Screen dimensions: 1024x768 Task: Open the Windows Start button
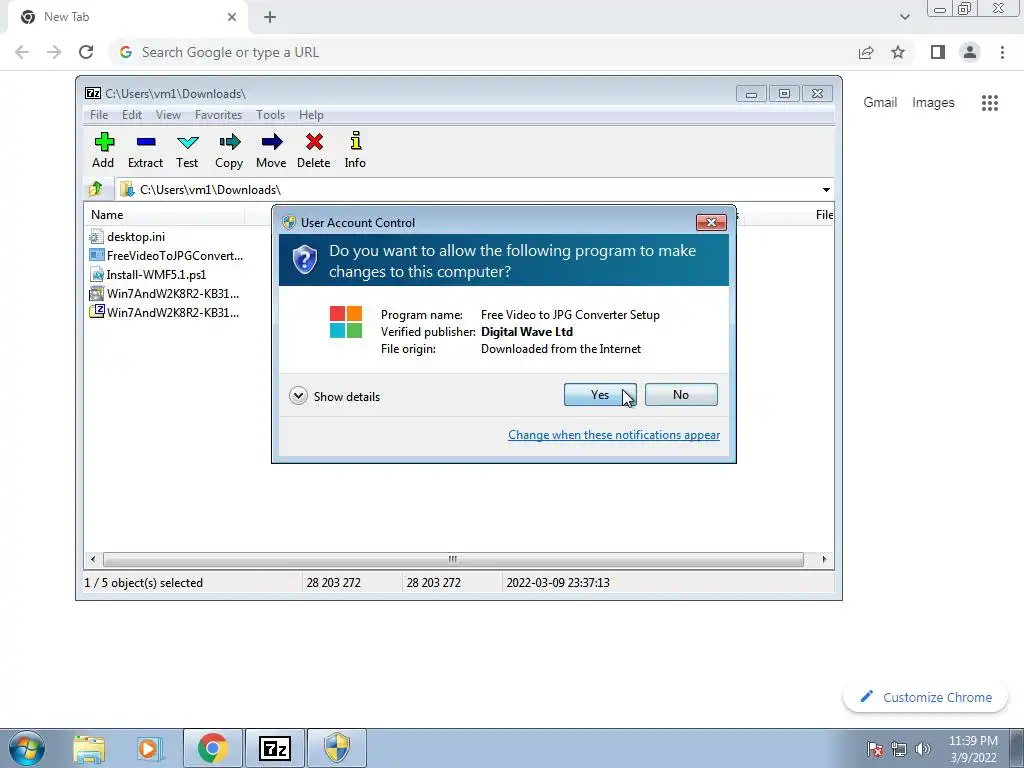(26, 748)
